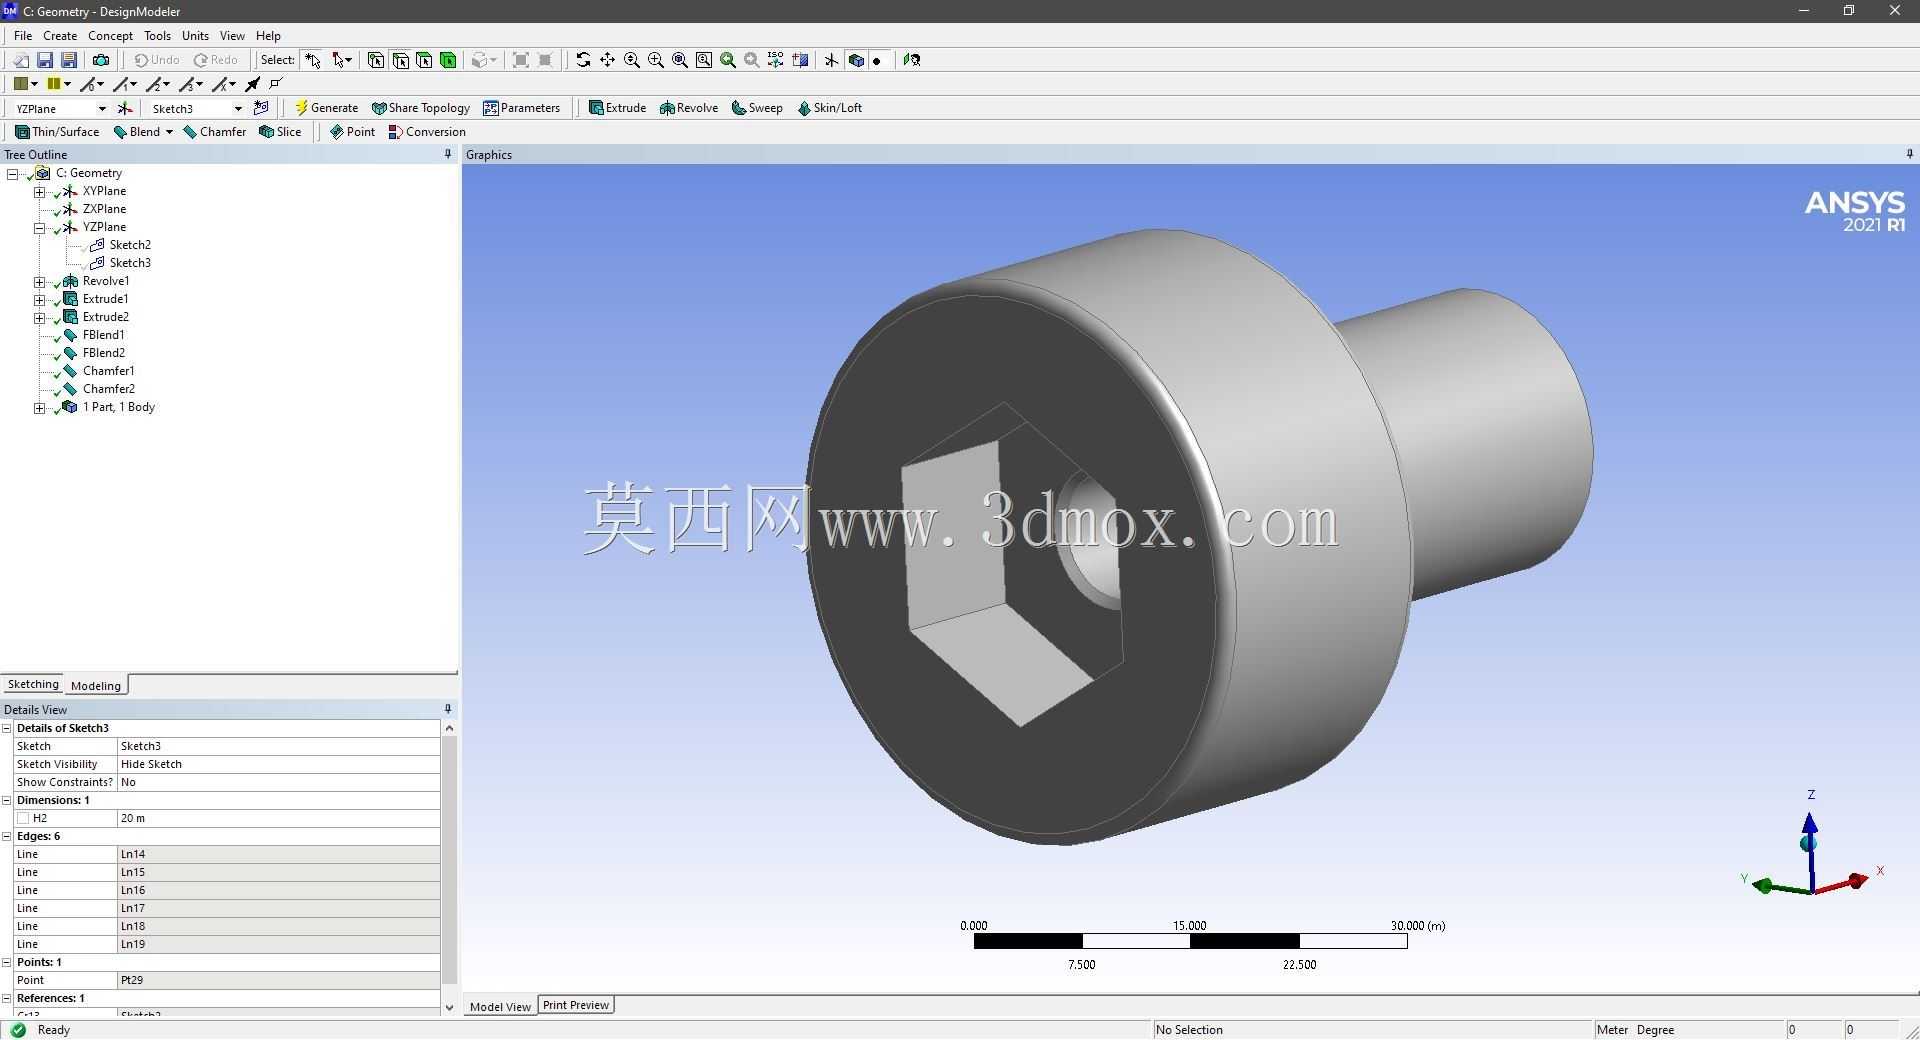The height and width of the screenshot is (1040, 1920).
Task: Open the Select mode dropdown arrow
Action: (x=348, y=60)
